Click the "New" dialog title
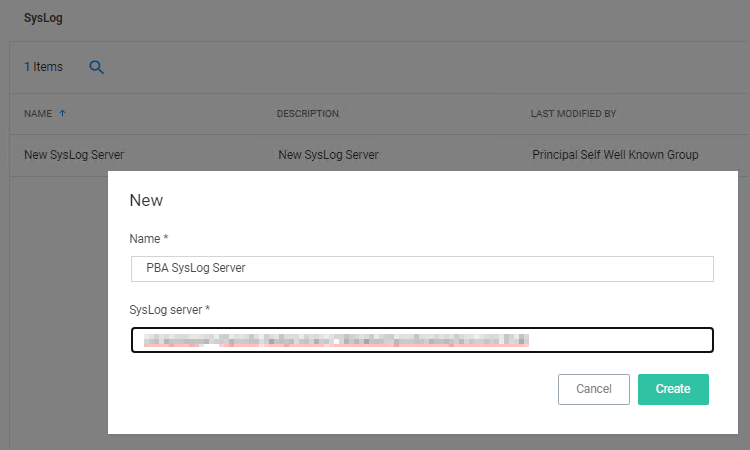The width and height of the screenshot is (750, 450). click(146, 200)
